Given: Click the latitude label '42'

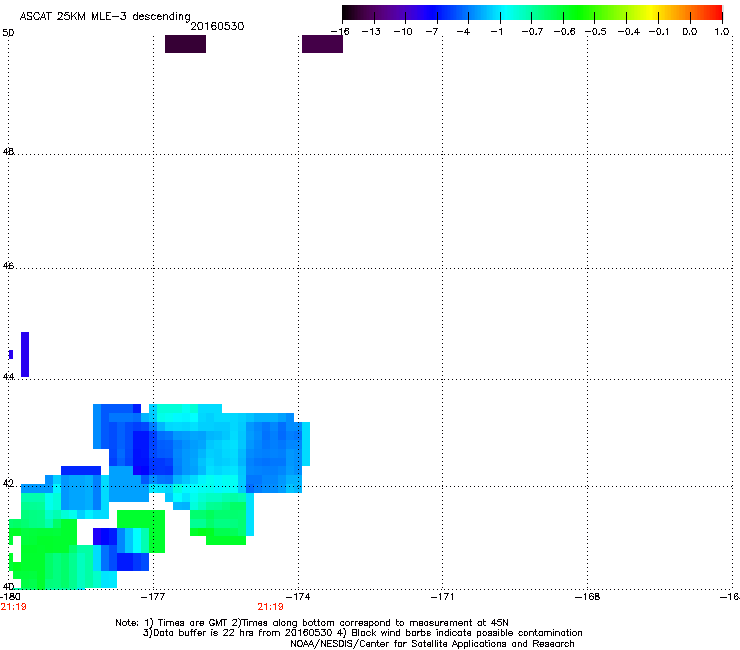Looking at the screenshot, I should click(x=8, y=483).
